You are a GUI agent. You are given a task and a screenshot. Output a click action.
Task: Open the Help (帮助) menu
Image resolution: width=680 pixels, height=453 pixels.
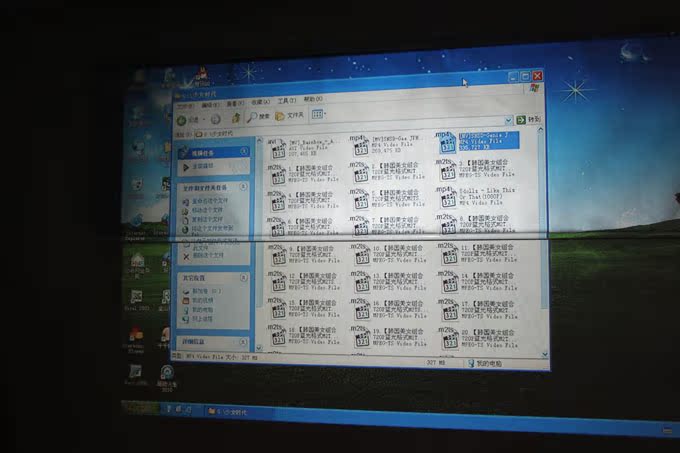point(312,100)
